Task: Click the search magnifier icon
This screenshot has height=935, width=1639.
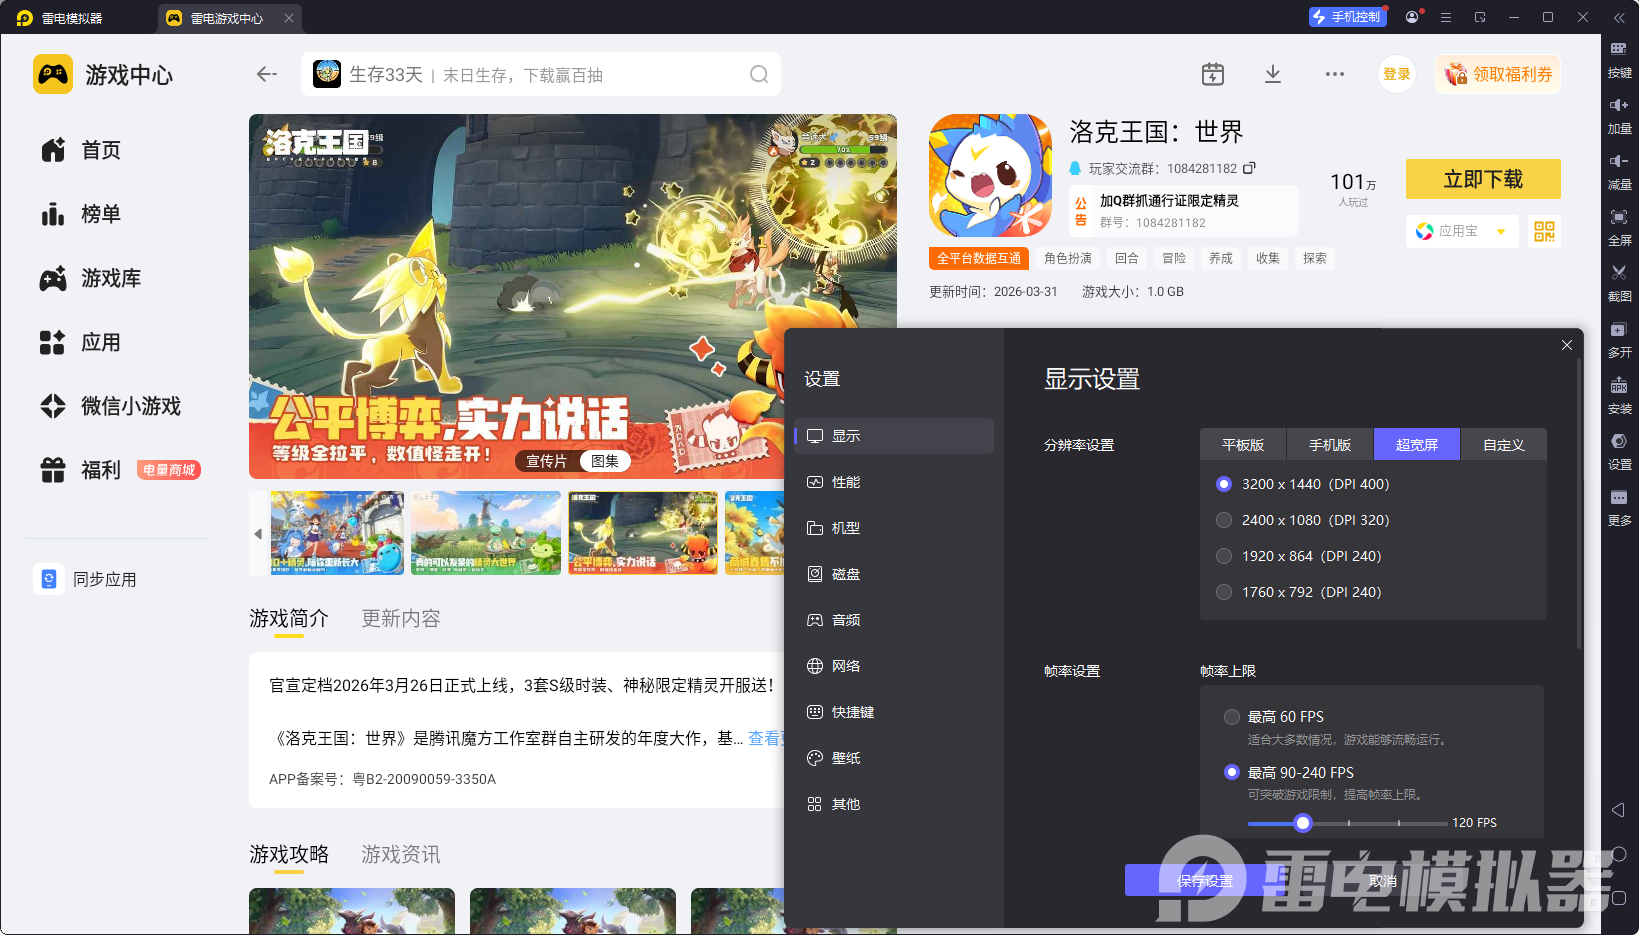Action: point(759,75)
